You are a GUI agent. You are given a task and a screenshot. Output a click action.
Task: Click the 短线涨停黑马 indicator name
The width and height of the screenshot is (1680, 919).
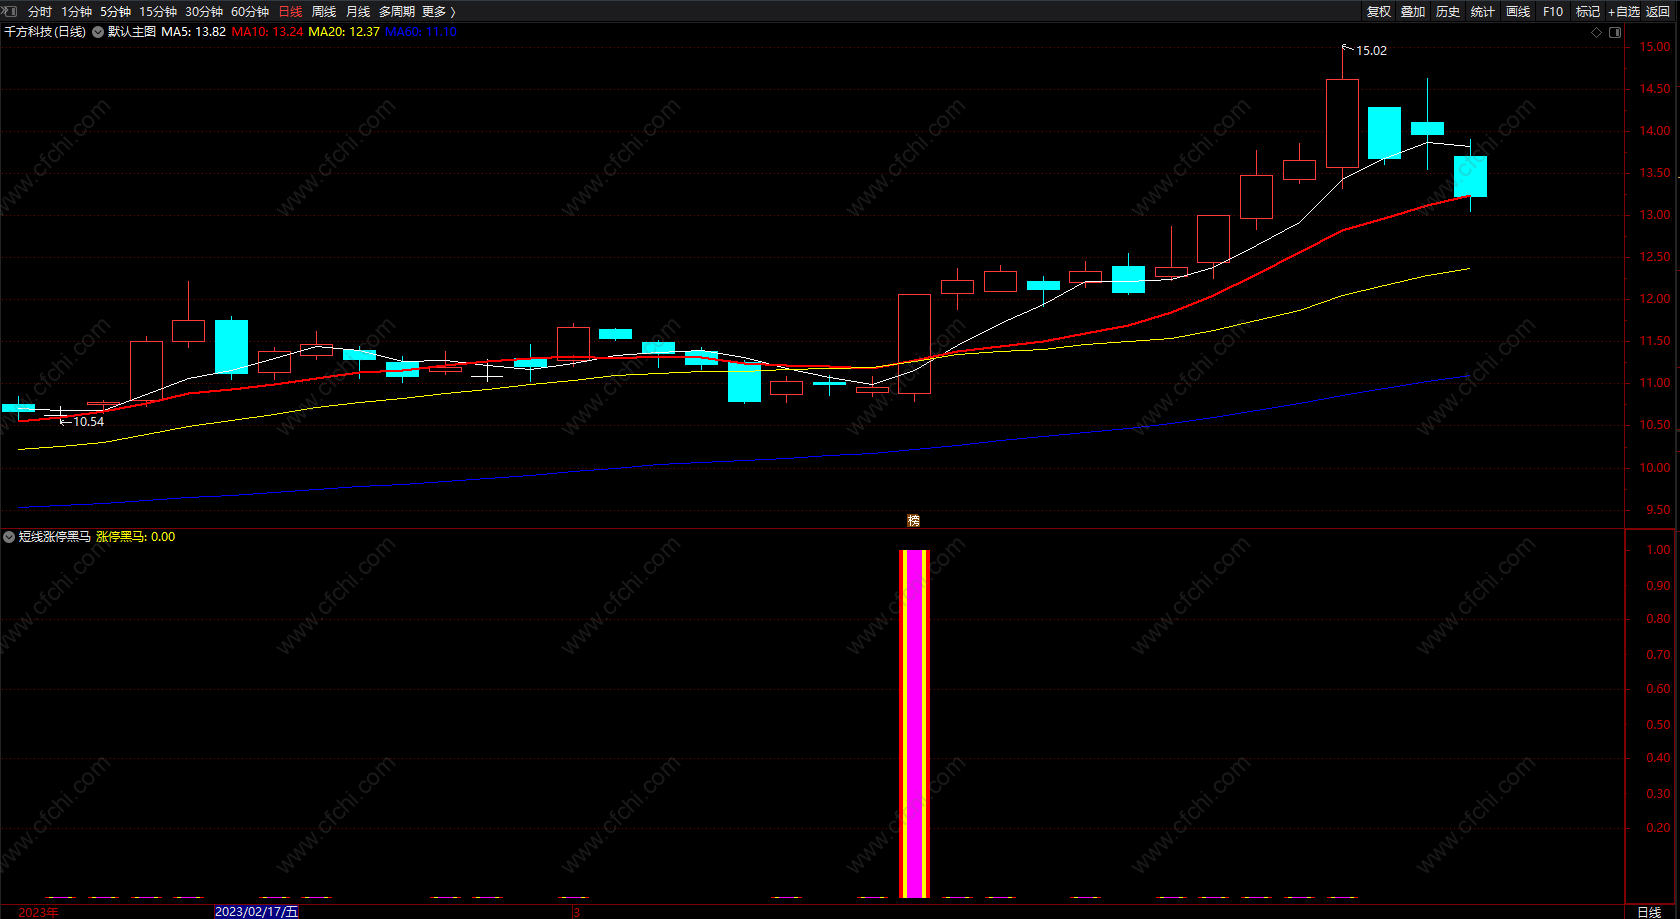tap(55, 537)
